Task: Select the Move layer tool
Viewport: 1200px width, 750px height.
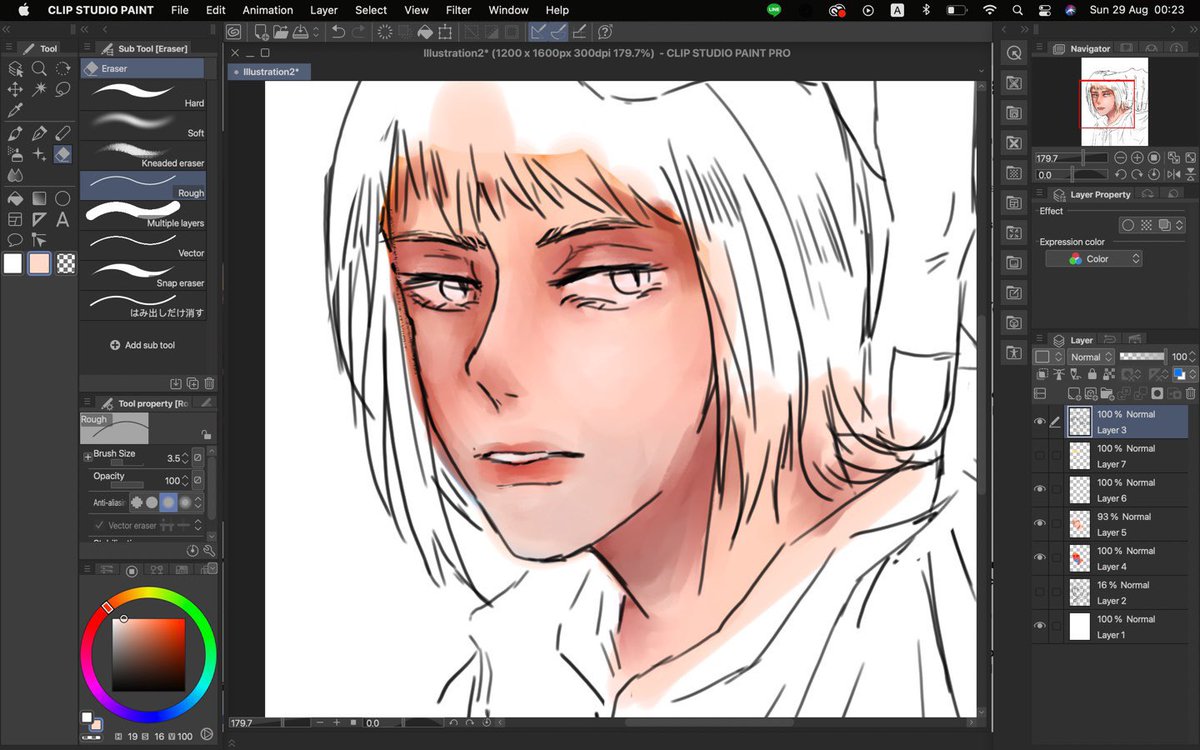Action: pos(15,90)
